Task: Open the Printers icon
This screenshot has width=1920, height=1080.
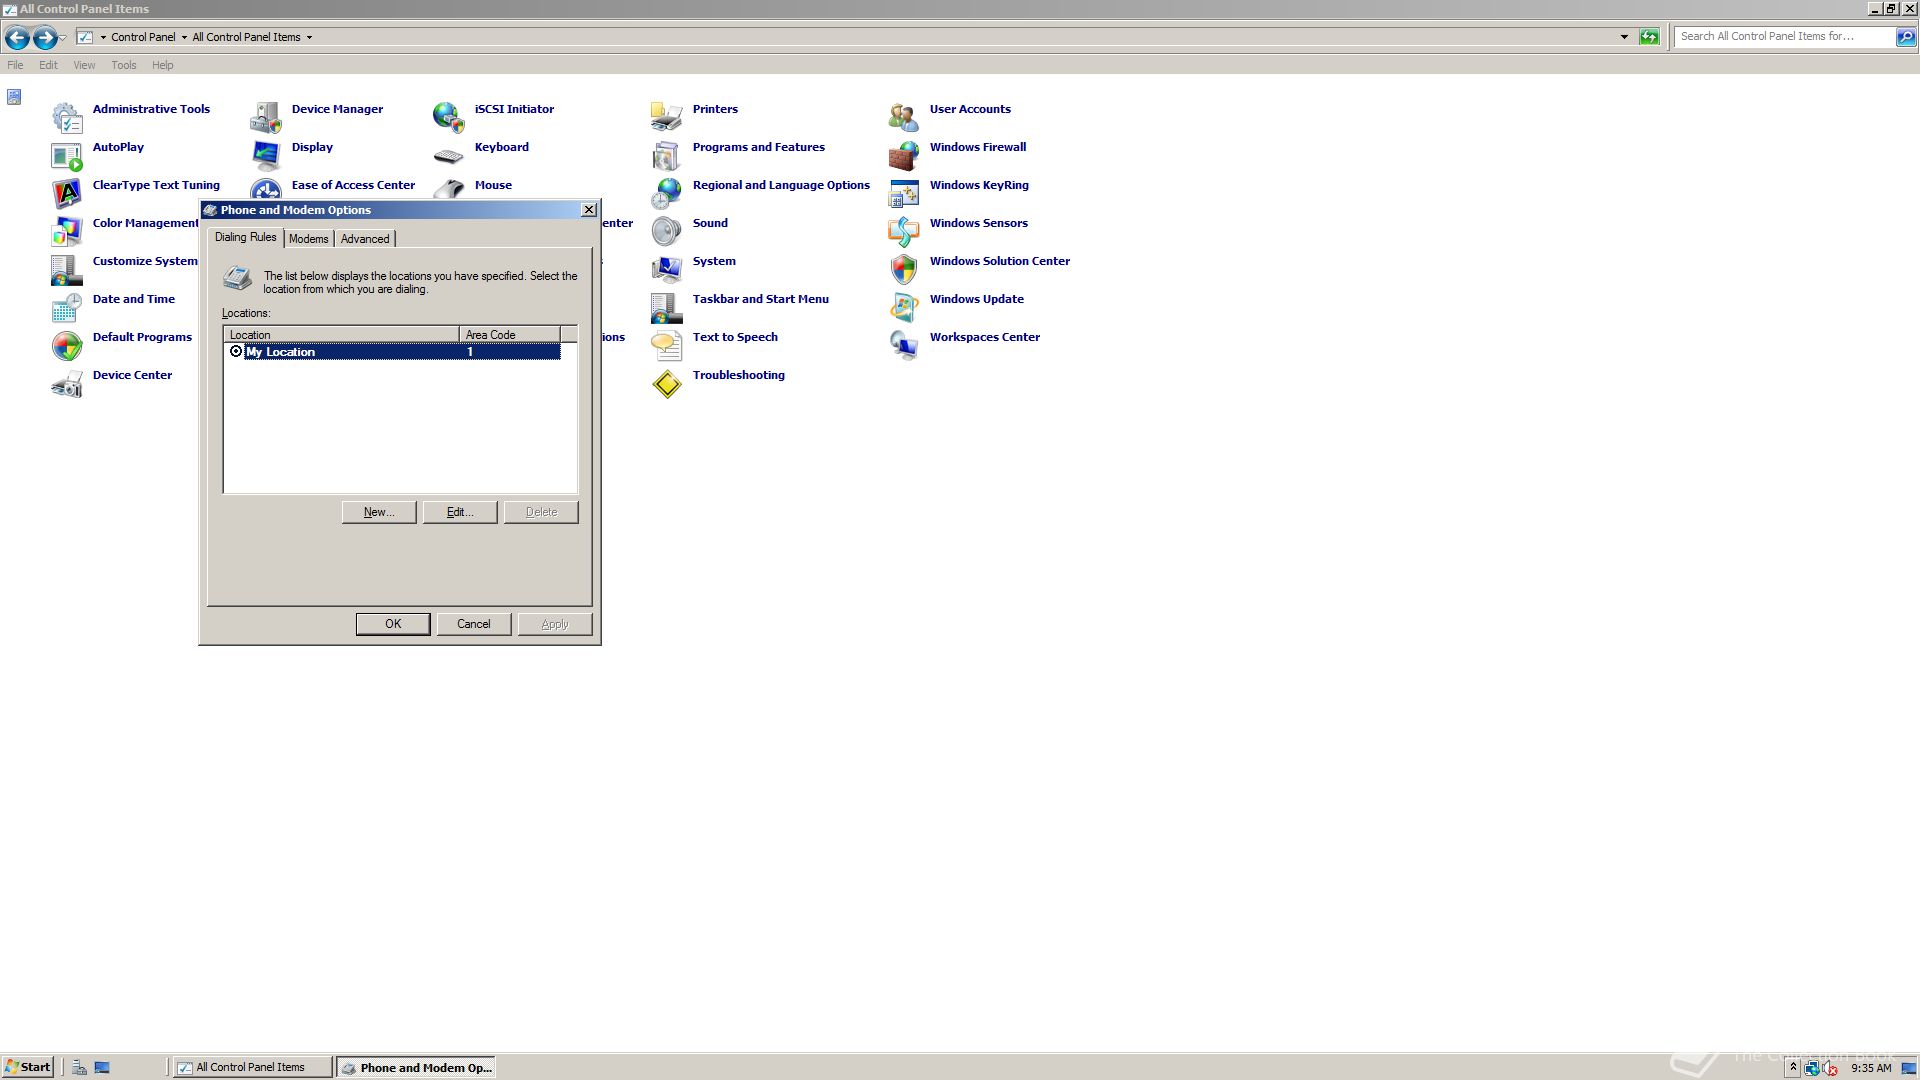Action: [667, 117]
